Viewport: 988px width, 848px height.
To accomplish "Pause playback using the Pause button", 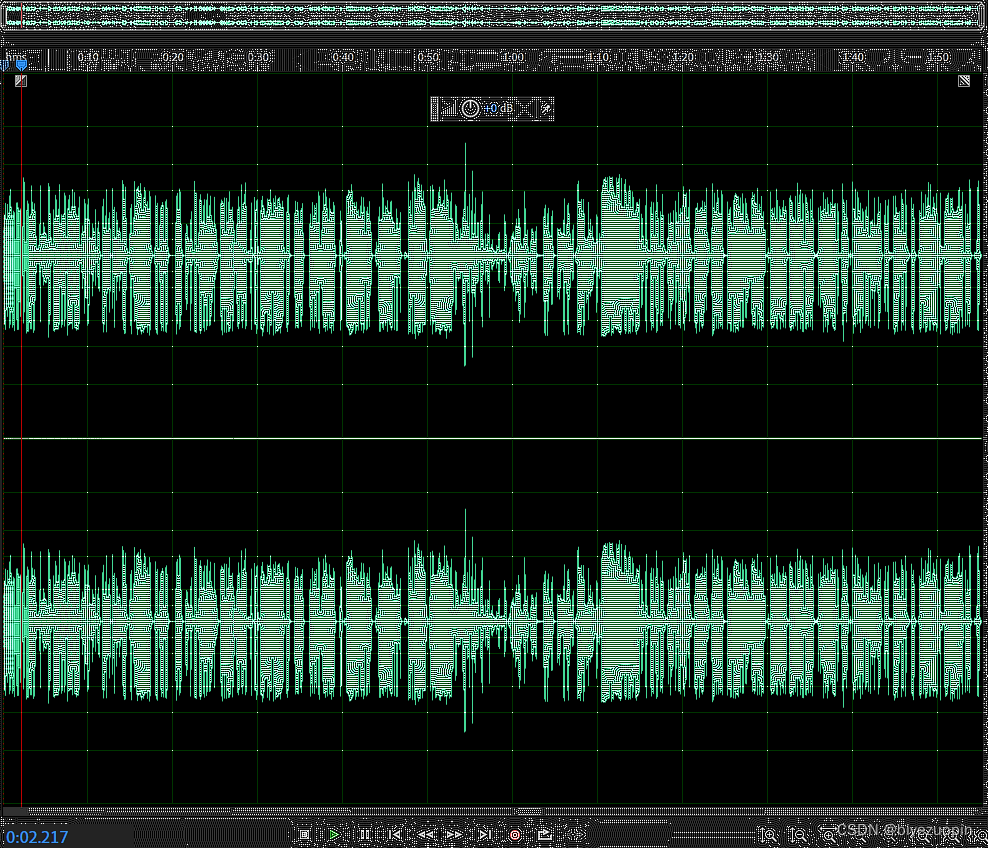I will 365,835.
